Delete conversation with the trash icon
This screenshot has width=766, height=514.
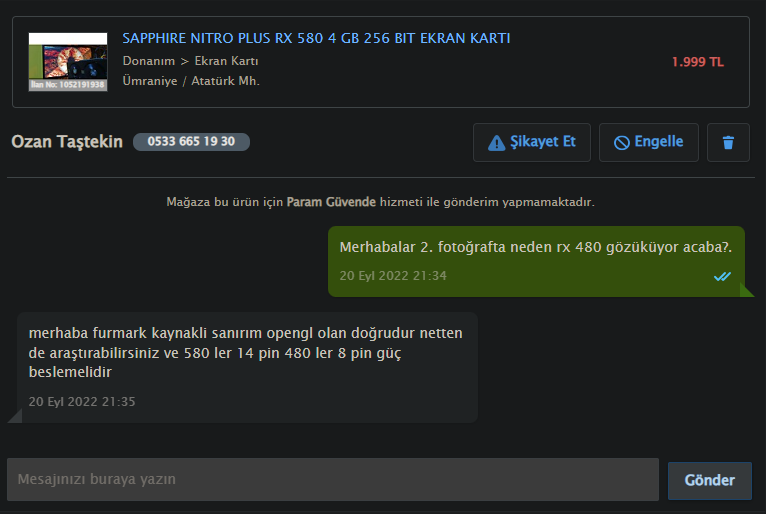728,142
